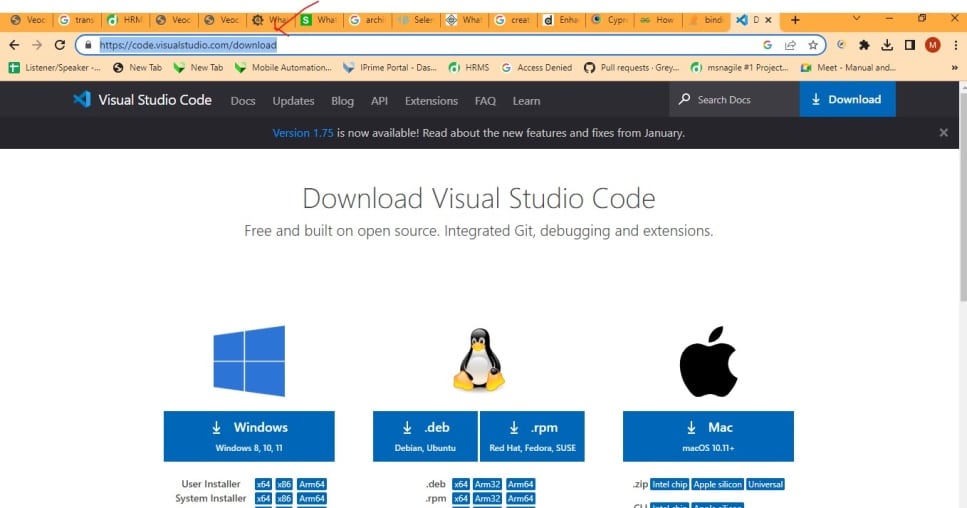Image resolution: width=967 pixels, height=508 pixels.
Task: Open the Mobile Automation bookmark
Action: 284,68
